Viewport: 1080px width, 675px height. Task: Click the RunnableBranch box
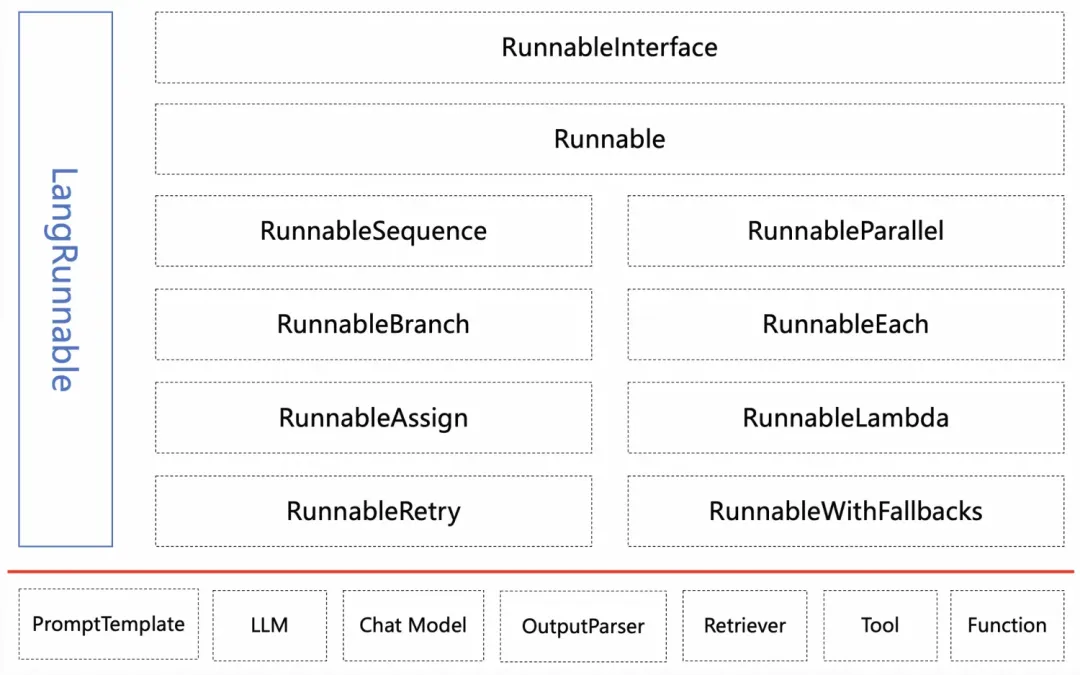(373, 324)
